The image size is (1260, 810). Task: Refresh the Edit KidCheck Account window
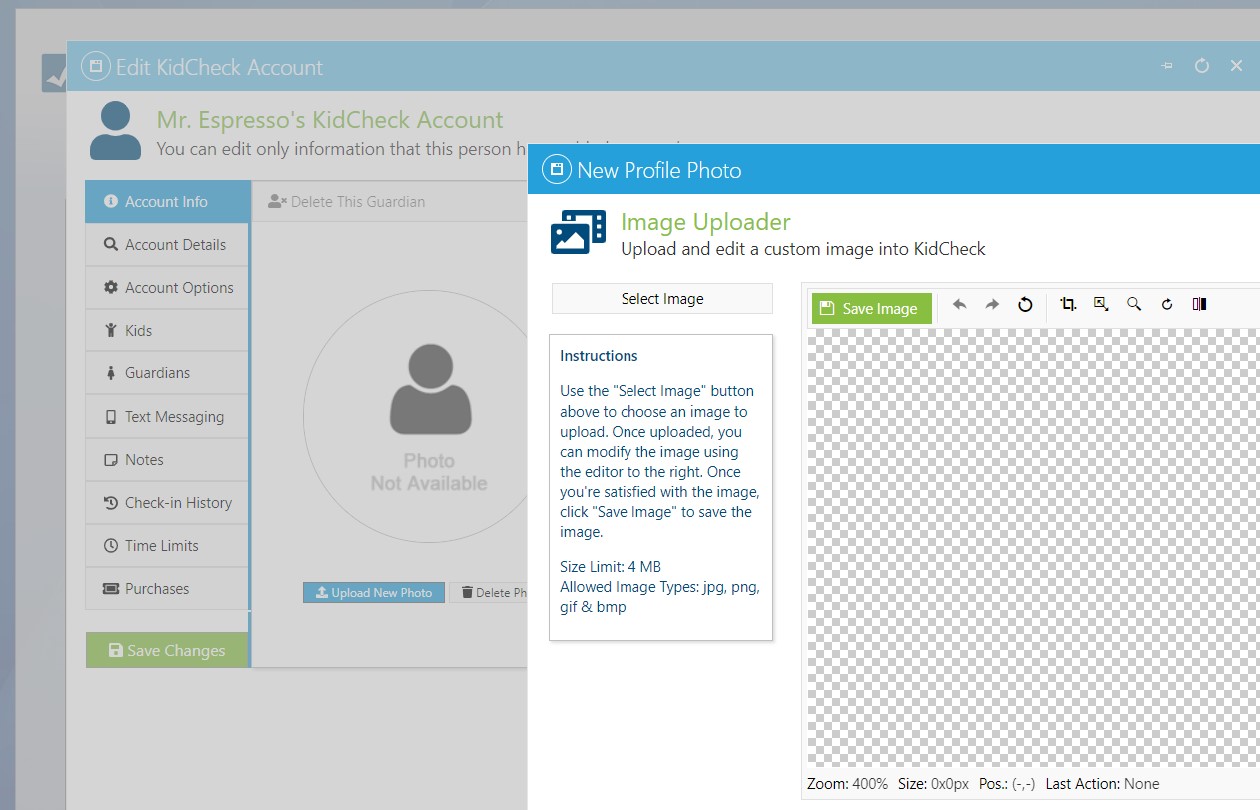coord(1202,66)
